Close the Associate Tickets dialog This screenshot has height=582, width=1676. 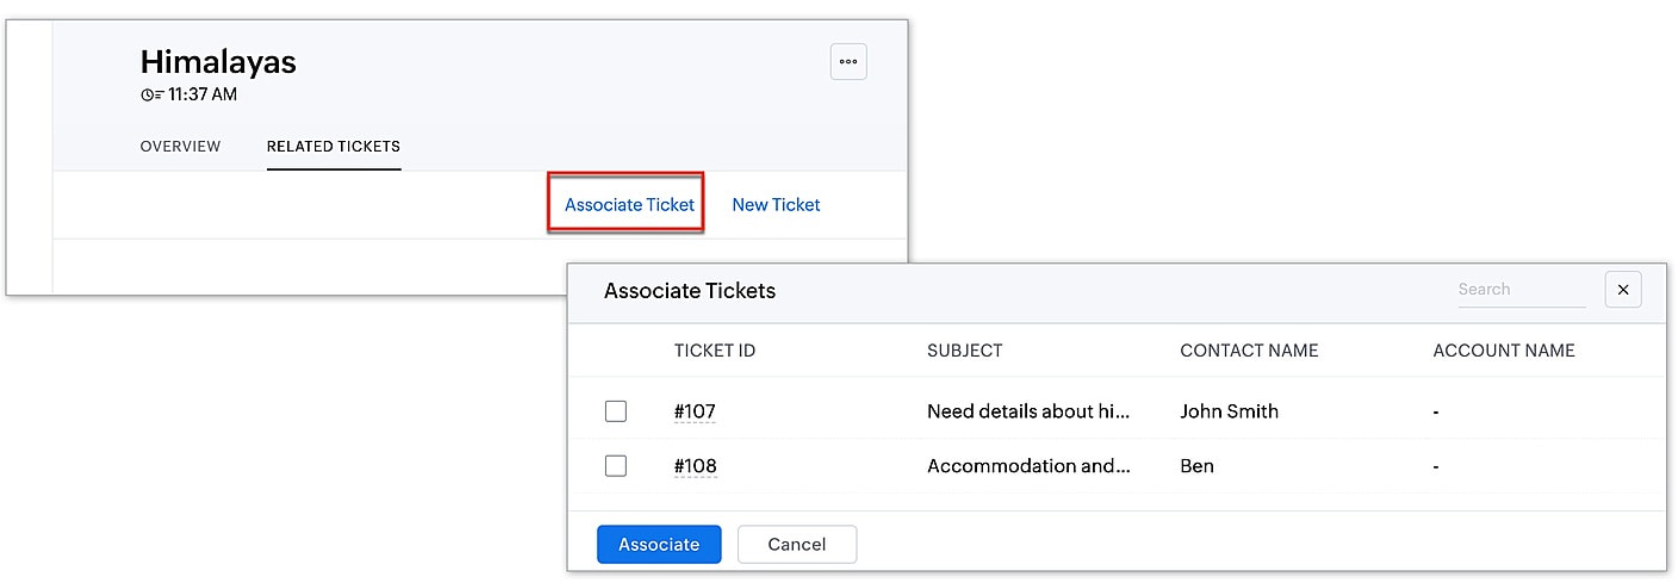pos(1622,290)
